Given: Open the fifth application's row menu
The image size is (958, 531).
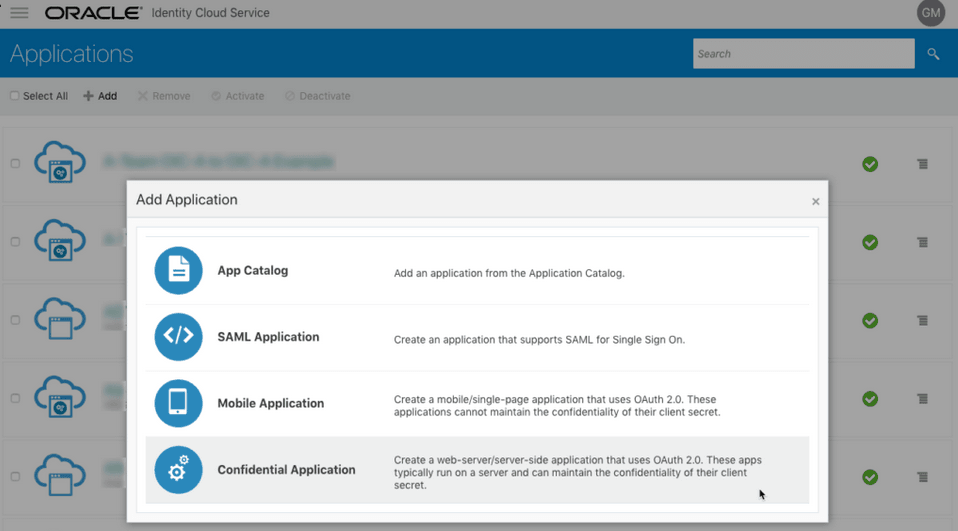Looking at the screenshot, I should point(922,477).
